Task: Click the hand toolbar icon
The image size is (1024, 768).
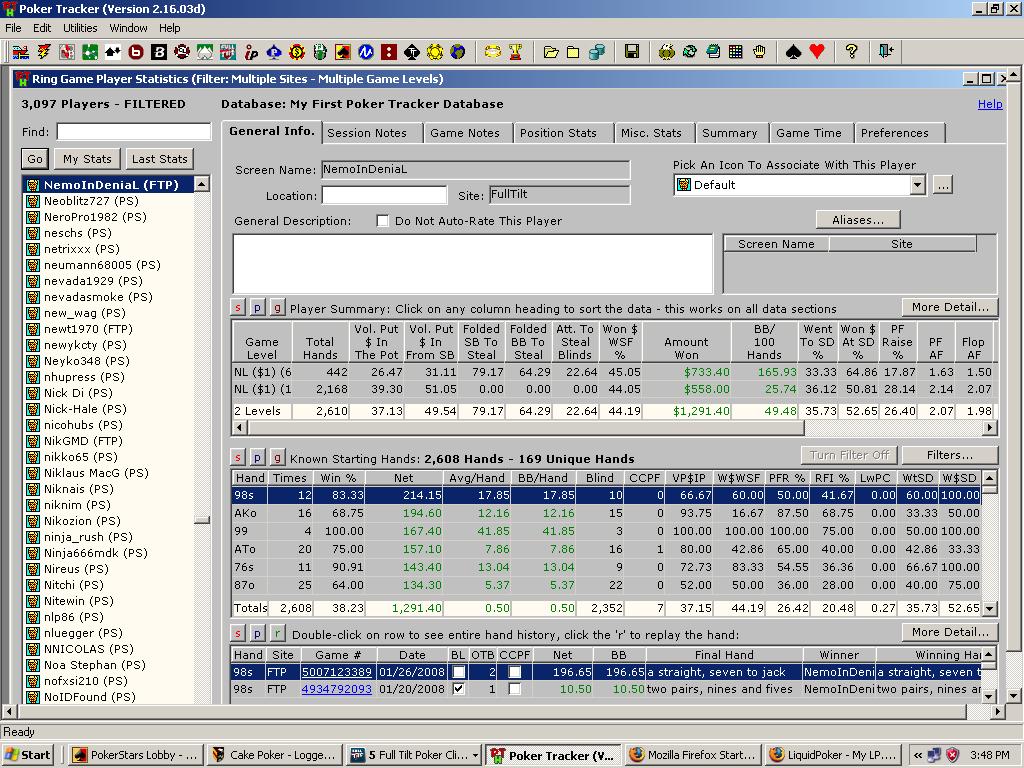Action: (759, 52)
